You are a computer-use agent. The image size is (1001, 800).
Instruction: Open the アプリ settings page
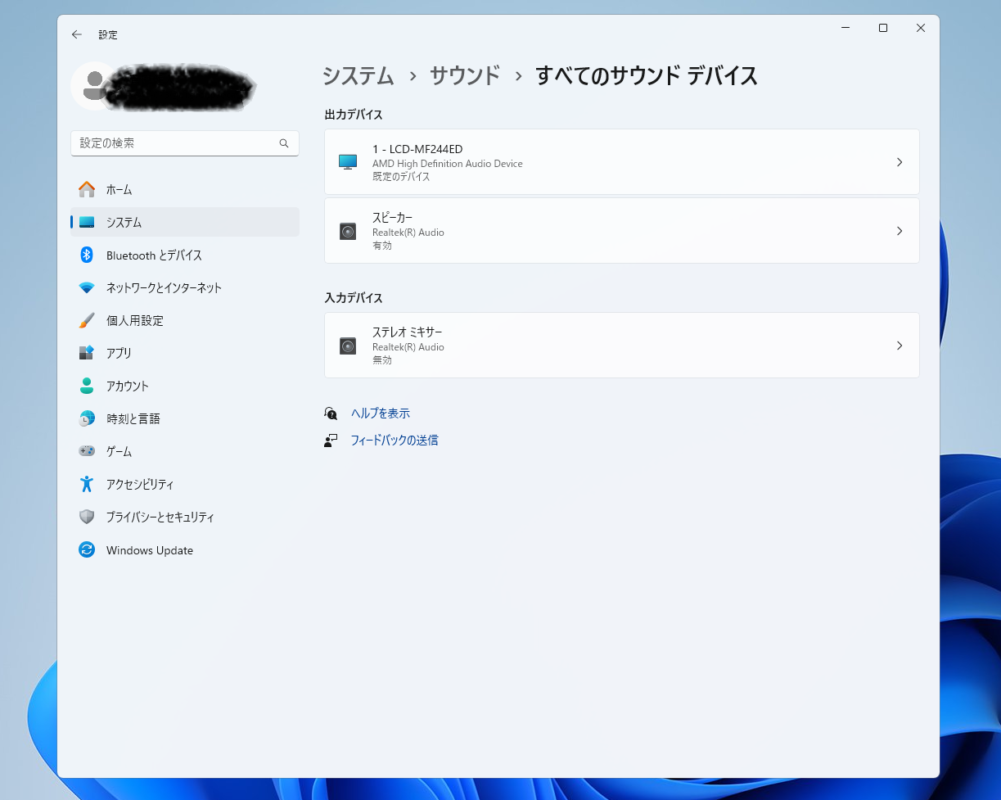click(x=184, y=353)
